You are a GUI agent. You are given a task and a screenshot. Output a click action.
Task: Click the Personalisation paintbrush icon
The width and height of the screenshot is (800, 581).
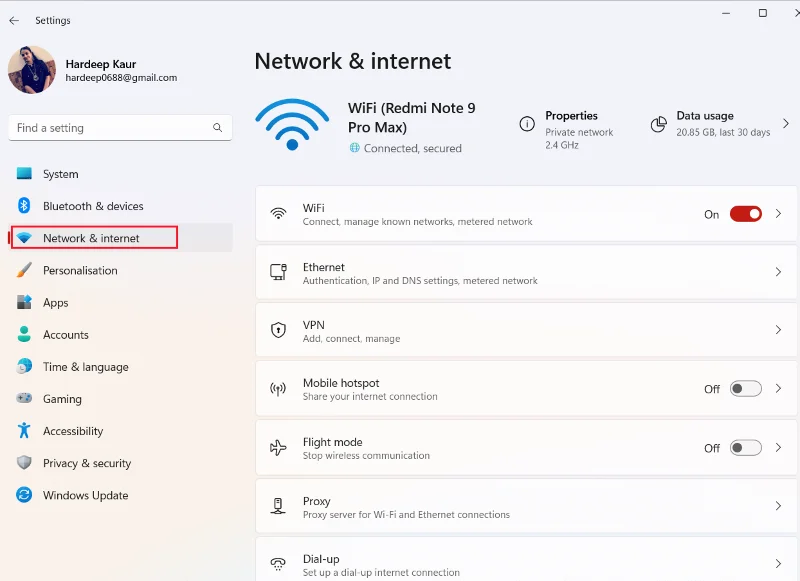(x=24, y=270)
